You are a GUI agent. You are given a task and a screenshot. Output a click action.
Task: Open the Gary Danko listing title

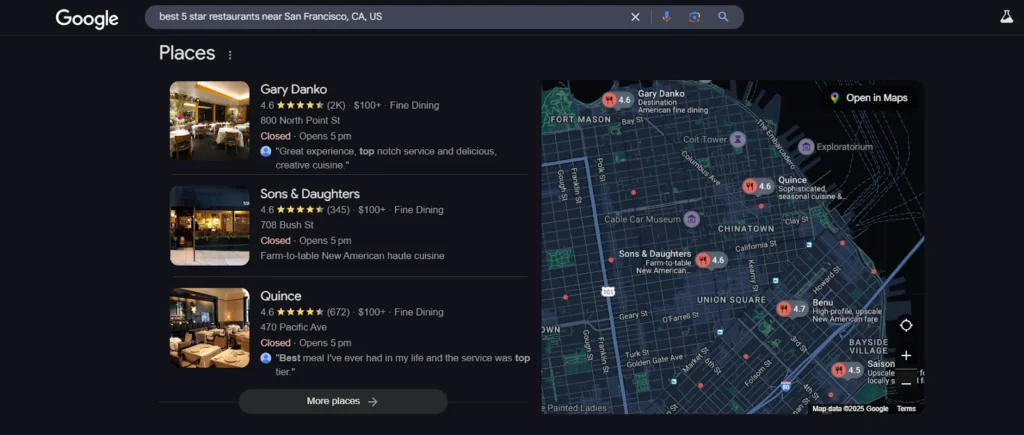coord(293,89)
